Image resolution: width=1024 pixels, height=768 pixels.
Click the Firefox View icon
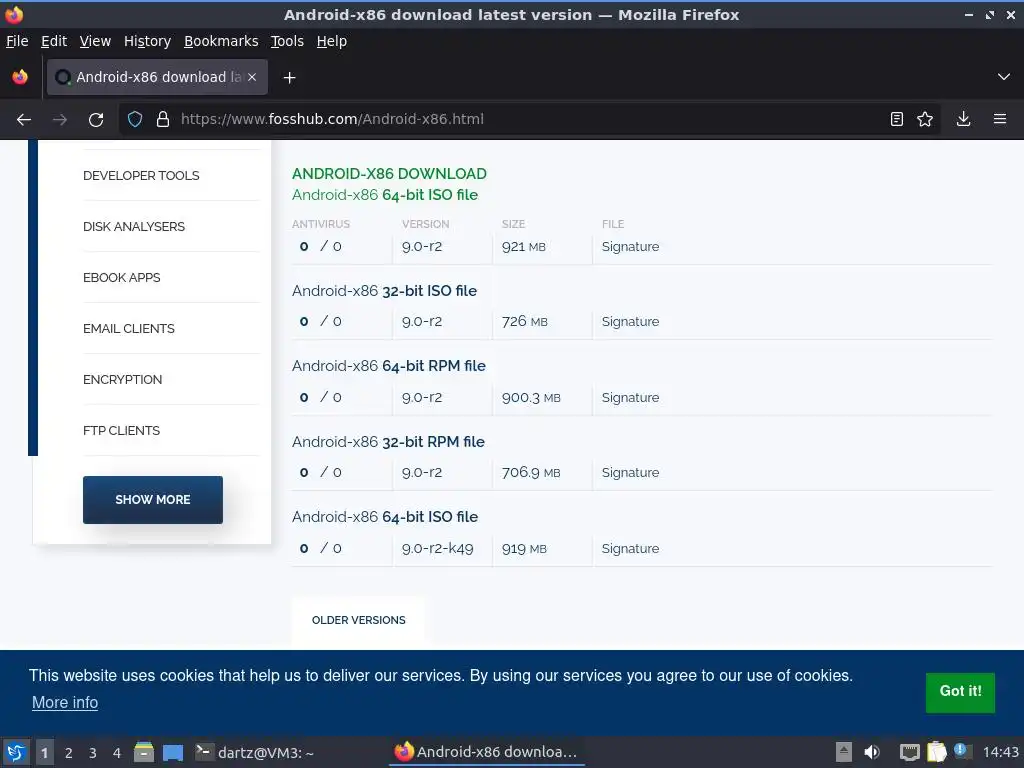[x=20, y=77]
